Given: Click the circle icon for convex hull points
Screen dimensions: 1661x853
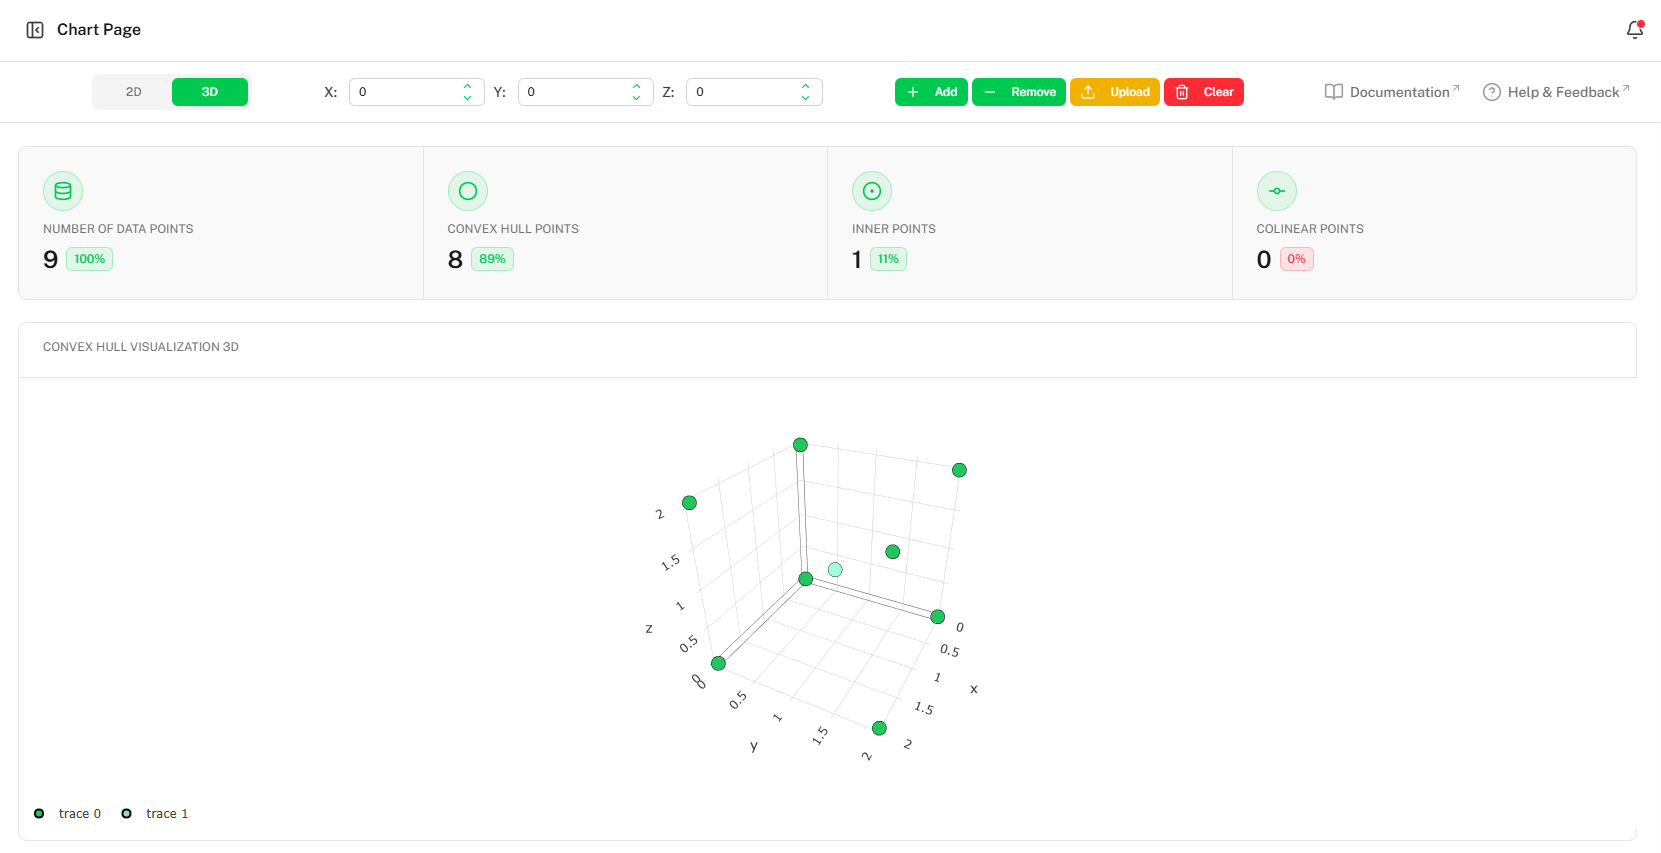Looking at the screenshot, I should (468, 191).
